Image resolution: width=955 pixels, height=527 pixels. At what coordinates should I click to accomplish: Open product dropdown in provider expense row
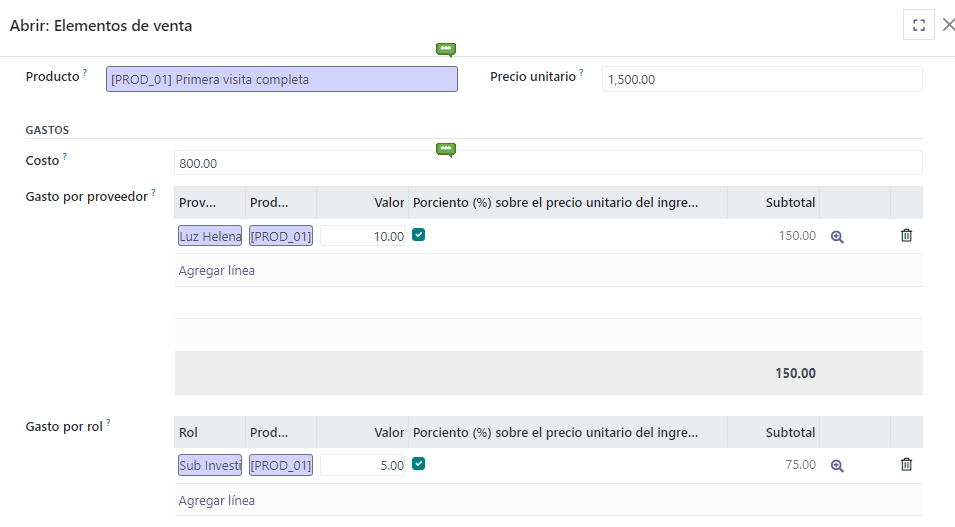[281, 237]
